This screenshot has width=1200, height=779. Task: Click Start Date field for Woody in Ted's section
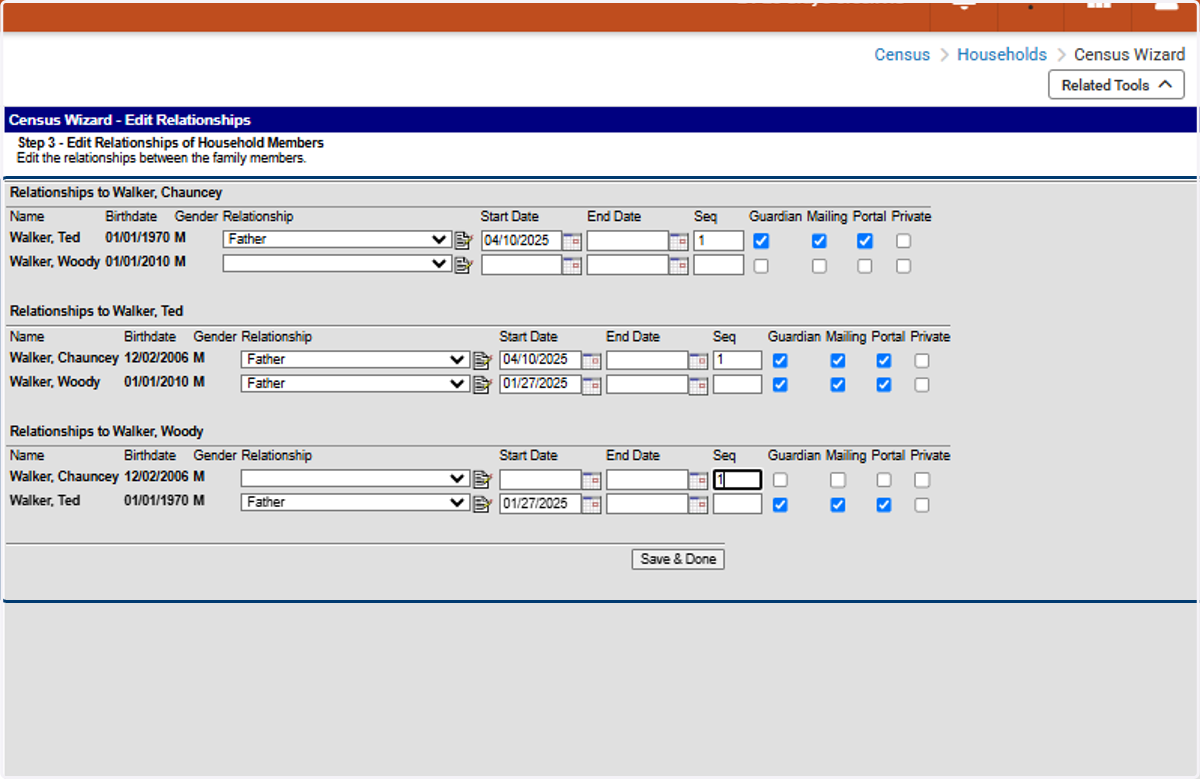[x=541, y=384]
